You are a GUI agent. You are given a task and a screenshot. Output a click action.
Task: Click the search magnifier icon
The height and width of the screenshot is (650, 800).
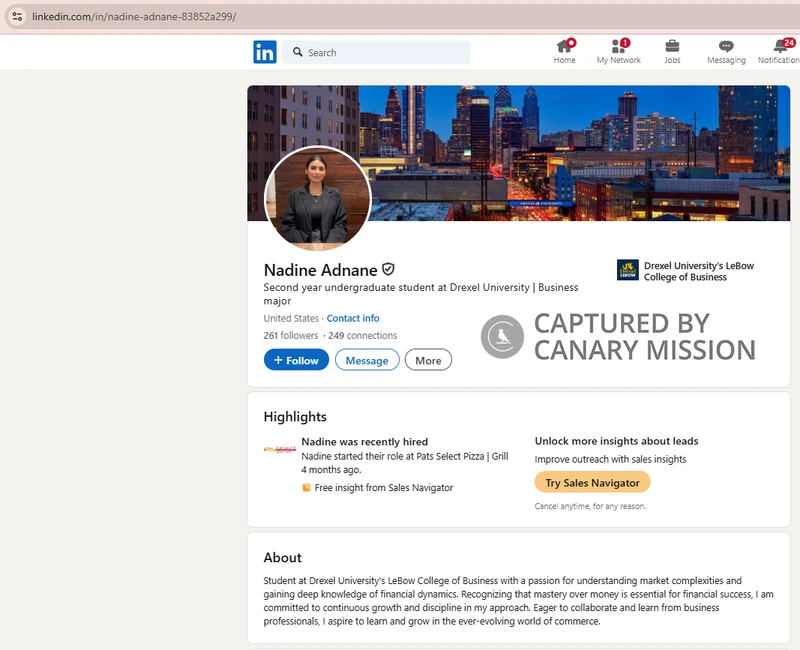pos(297,52)
